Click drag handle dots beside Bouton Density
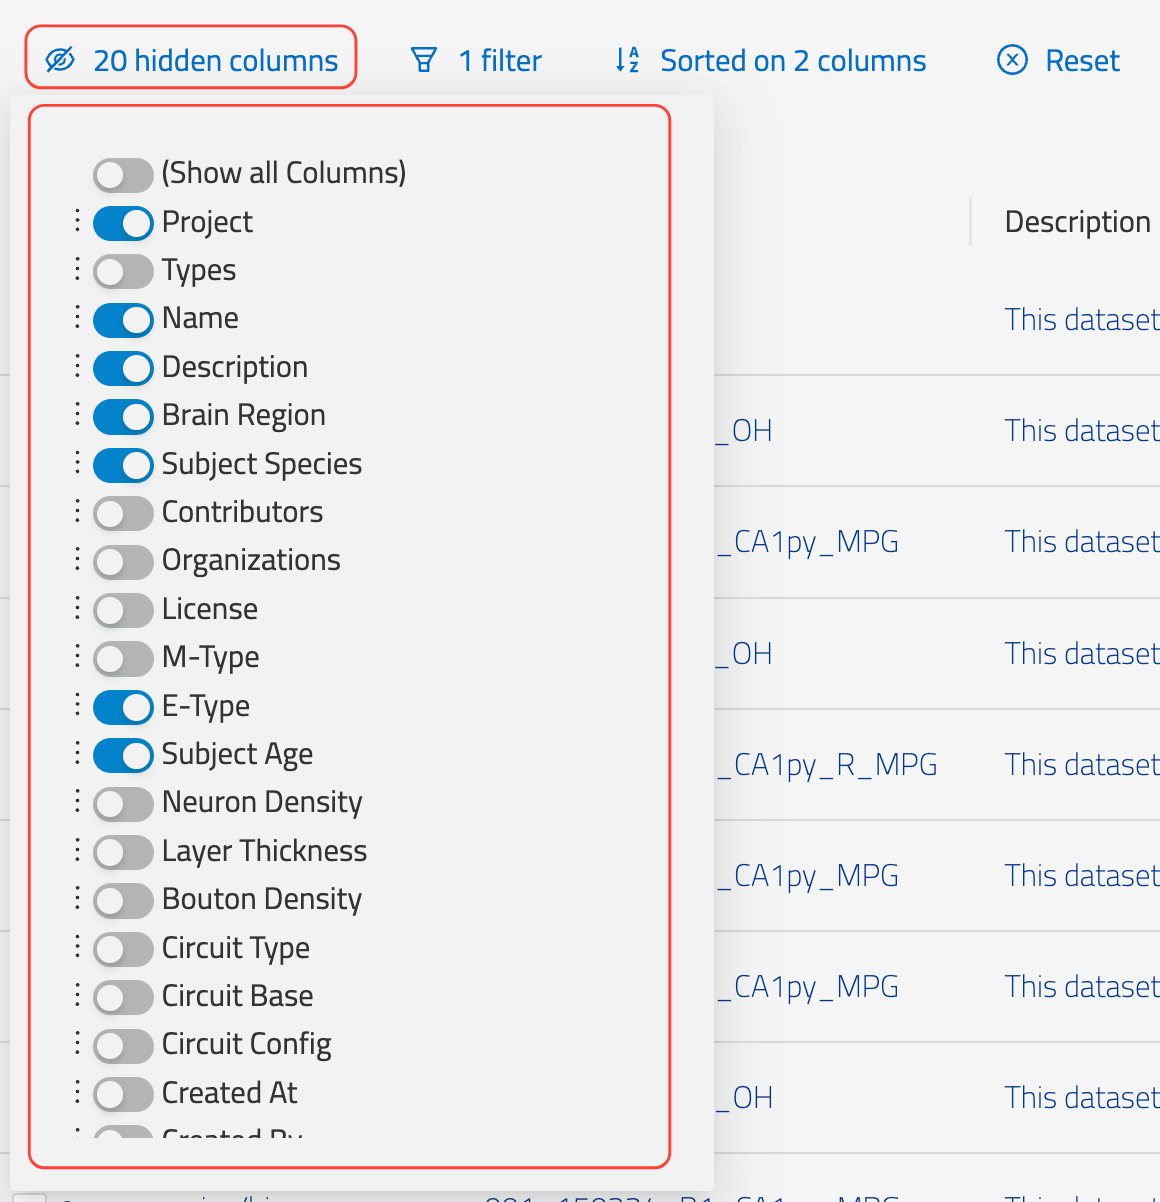This screenshot has height=1202, width=1160. (x=77, y=898)
